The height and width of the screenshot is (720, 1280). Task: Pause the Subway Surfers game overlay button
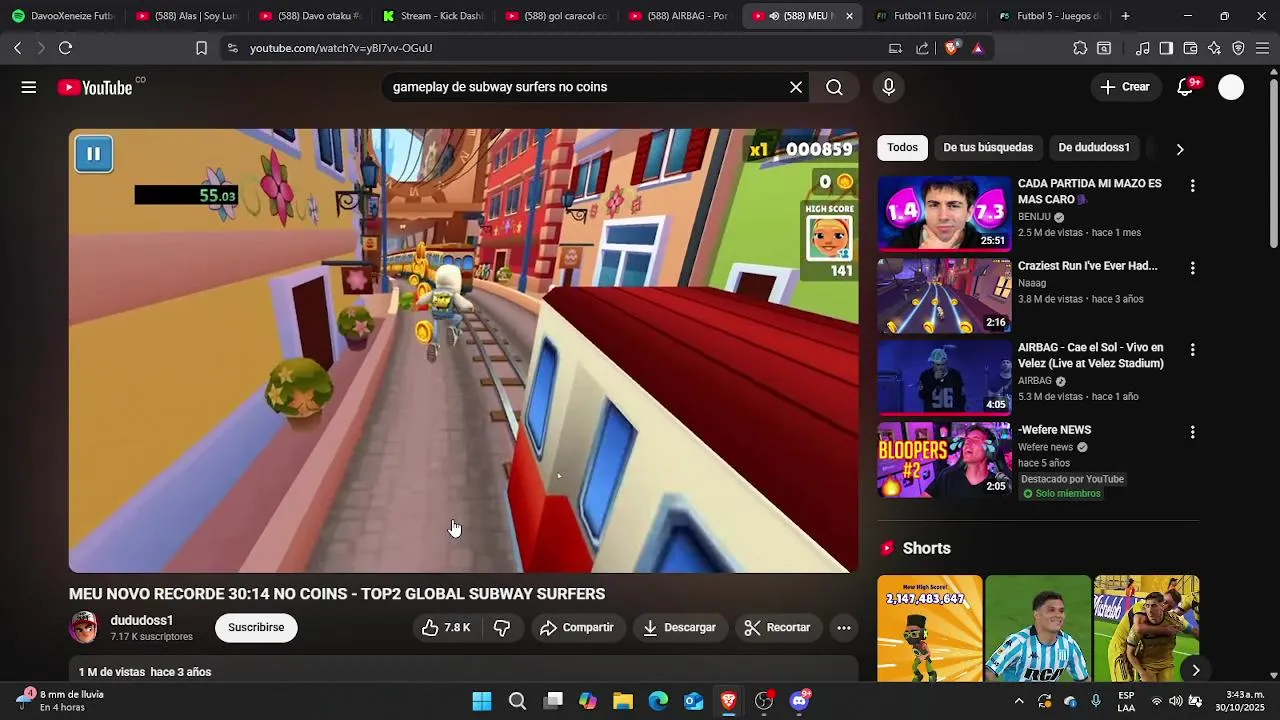tap(93, 154)
